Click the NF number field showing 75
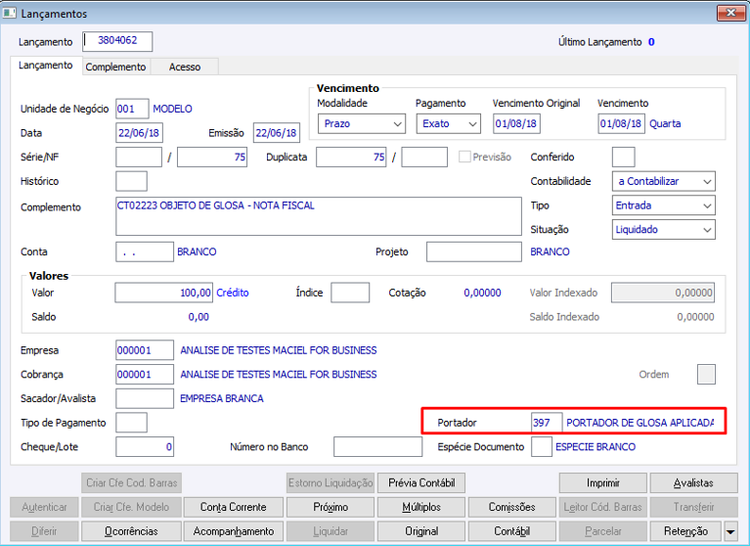Screen dimensions: 750x546 (x=212, y=157)
